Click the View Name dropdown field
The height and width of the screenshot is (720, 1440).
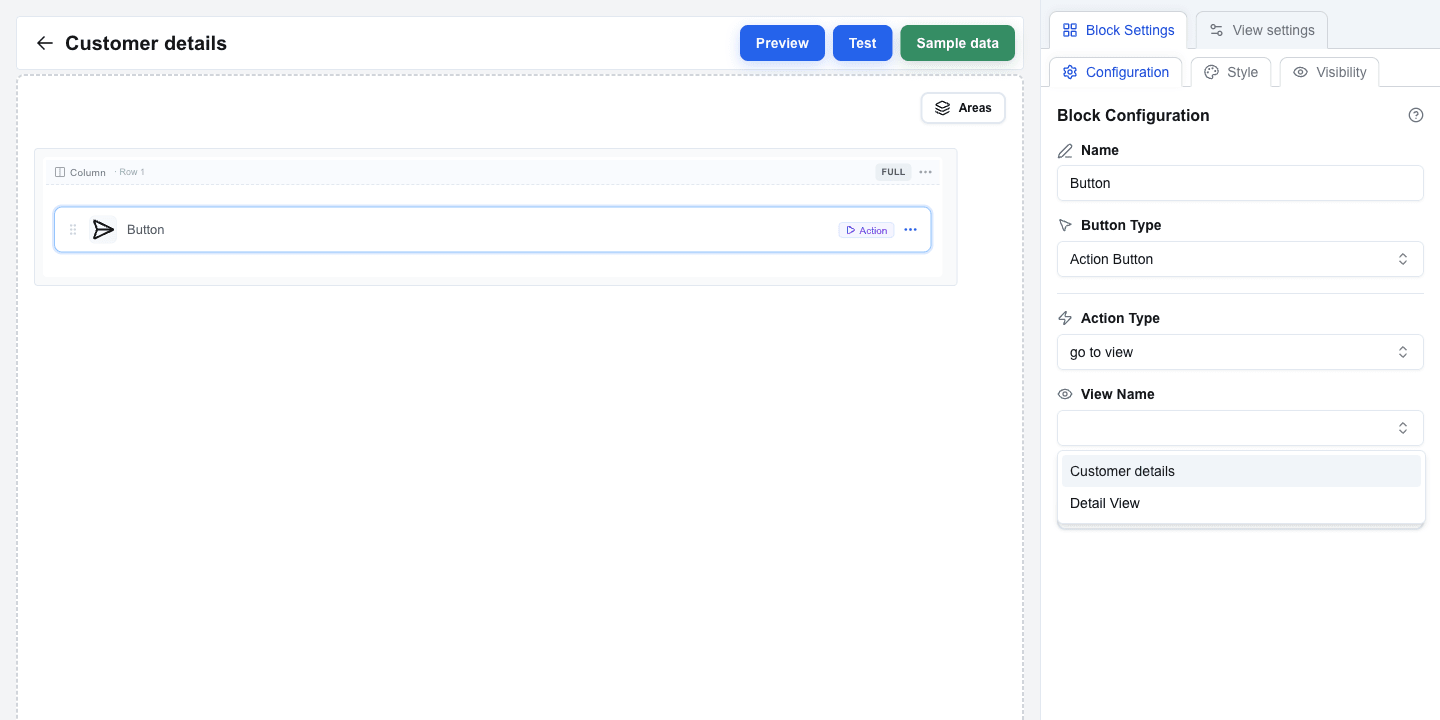(1240, 428)
